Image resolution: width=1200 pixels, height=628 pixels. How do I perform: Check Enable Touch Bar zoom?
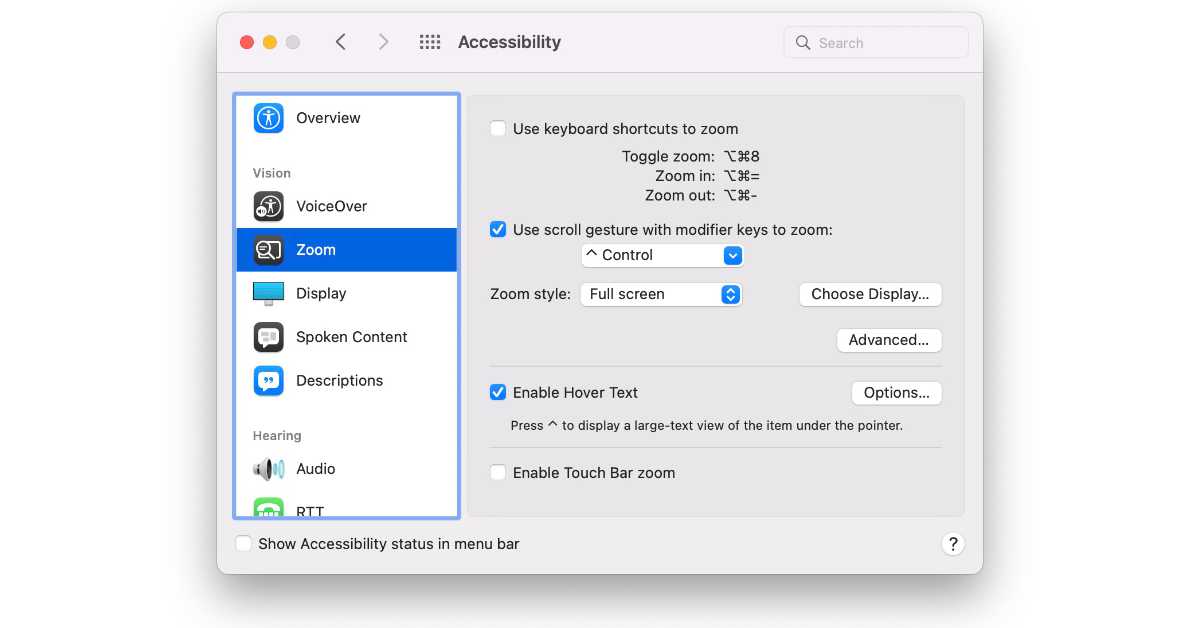coord(498,473)
